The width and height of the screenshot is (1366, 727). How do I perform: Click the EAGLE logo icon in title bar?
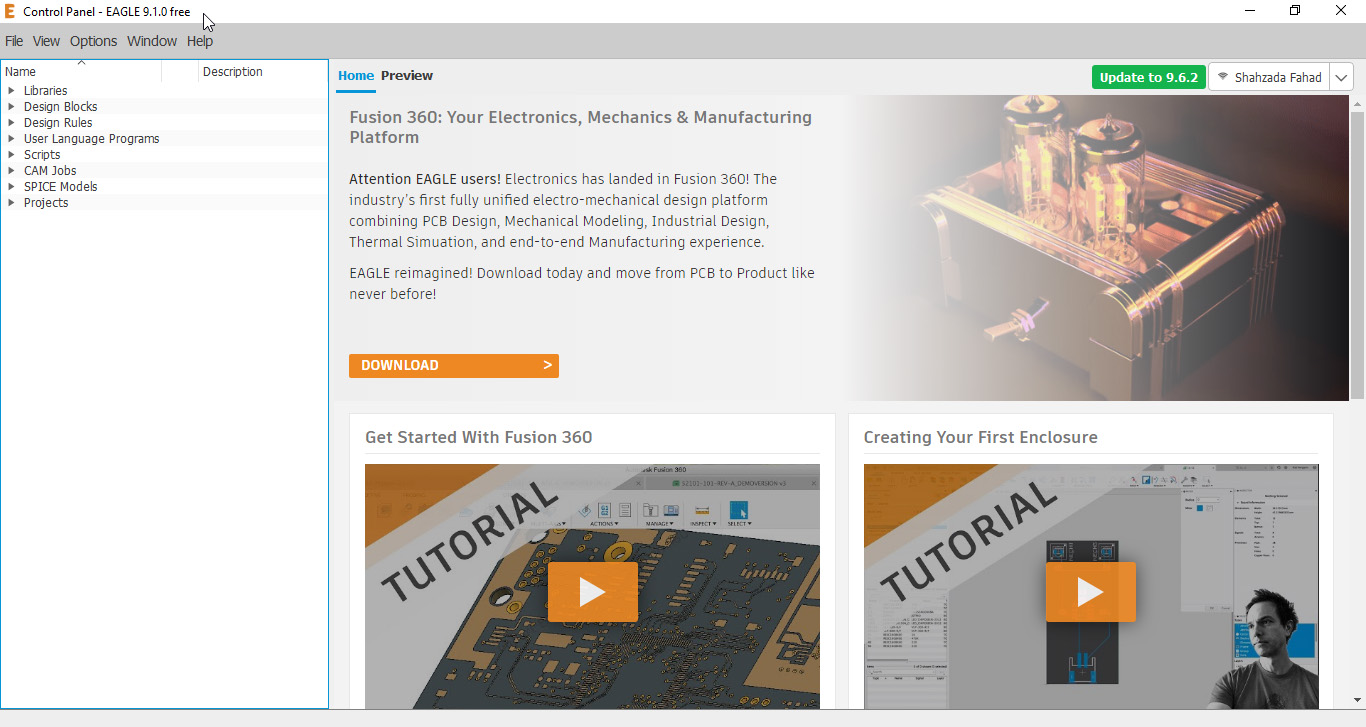(x=10, y=11)
